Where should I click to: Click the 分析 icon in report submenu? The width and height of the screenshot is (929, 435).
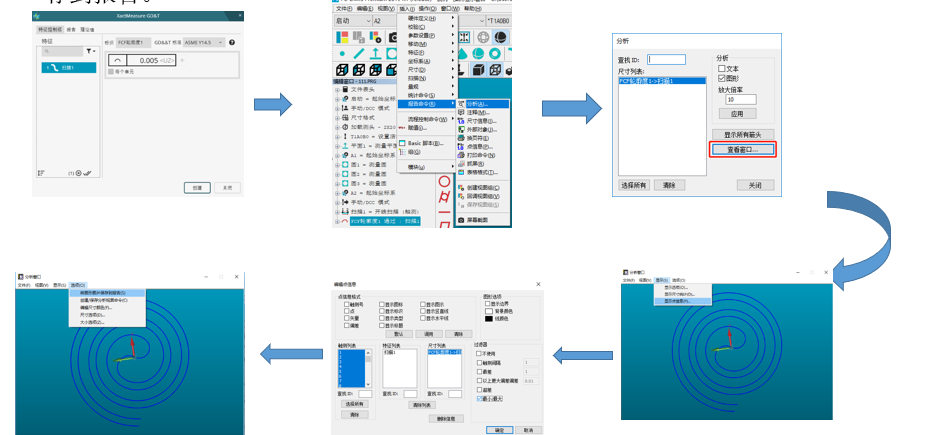click(x=461, y=104)
